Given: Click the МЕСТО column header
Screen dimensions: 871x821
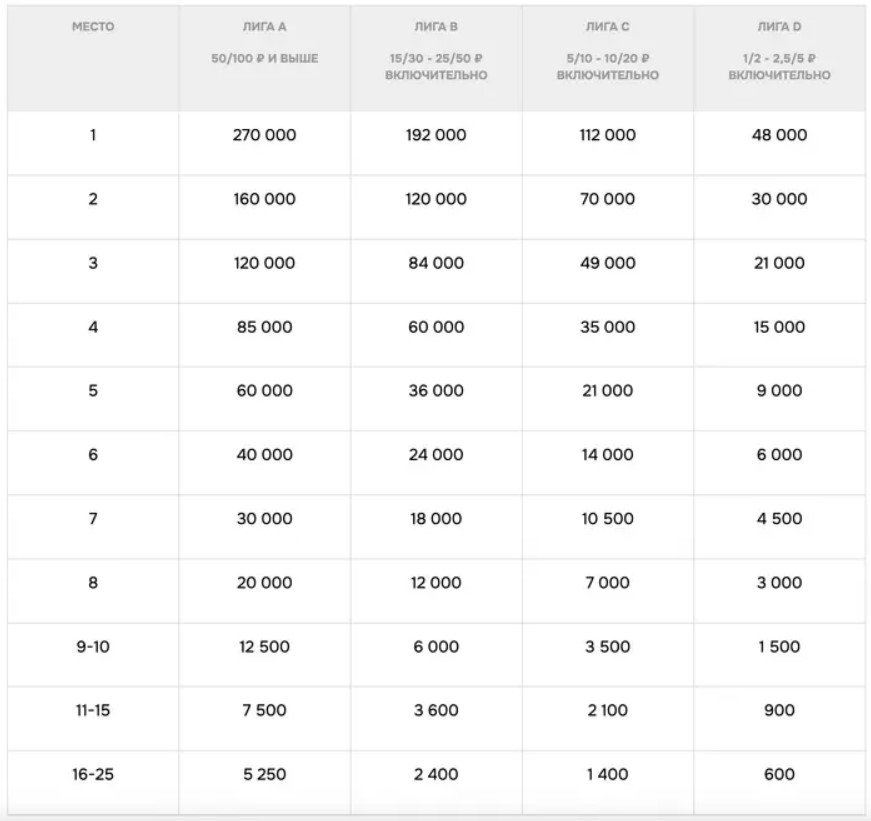Looking at the screenshot, I should (x=93, y=27).
